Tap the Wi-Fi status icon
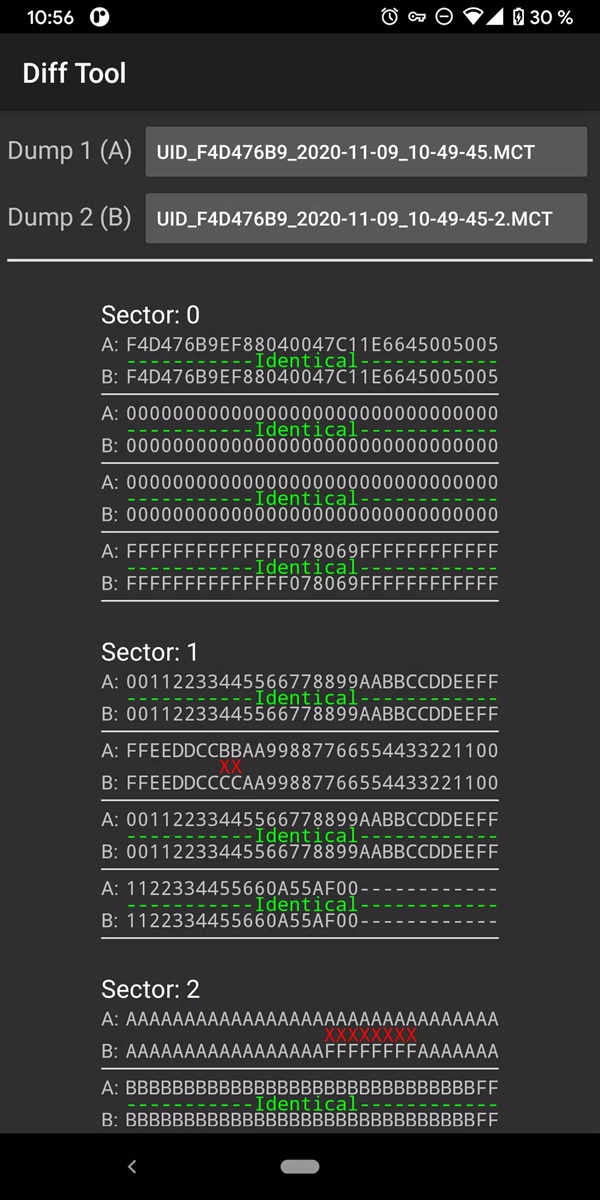 click(x=474, y=16)
